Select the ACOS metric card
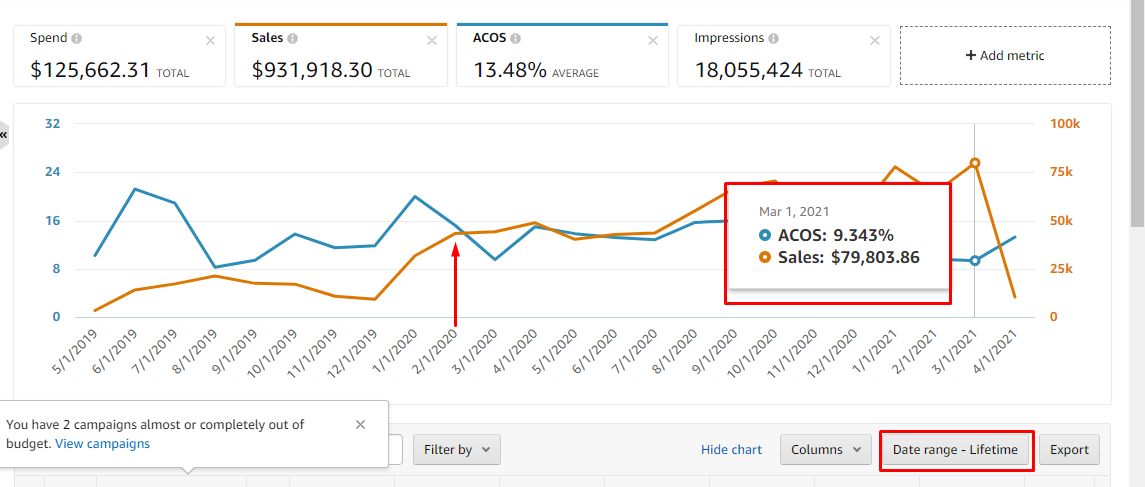1145x487 pixels. click(562, 55)
